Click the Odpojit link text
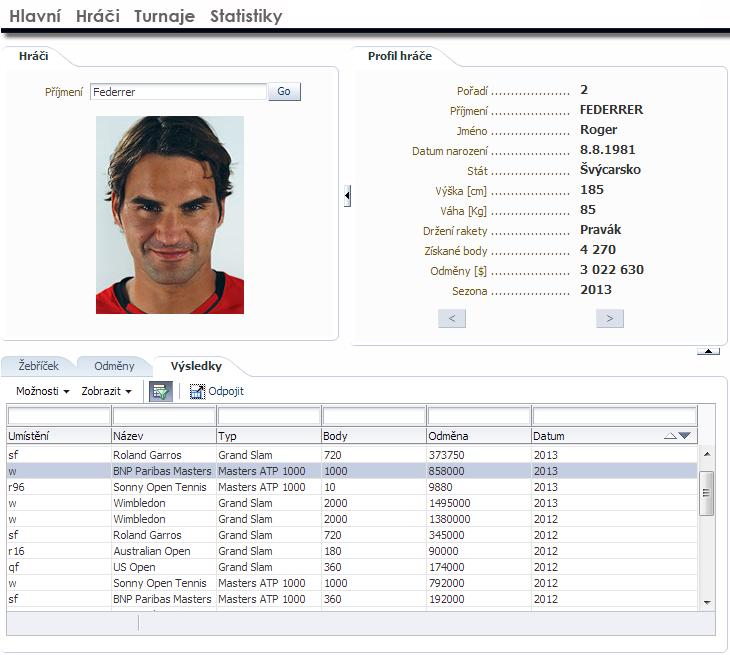730x655 pixels. tap(226, 391)
